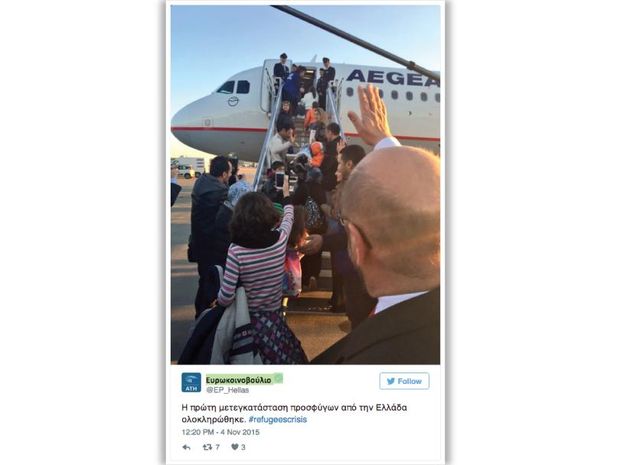620x465 pixels.
Task: Click the airplane cockpit windows in the photo
Action: tap(234, 87)
